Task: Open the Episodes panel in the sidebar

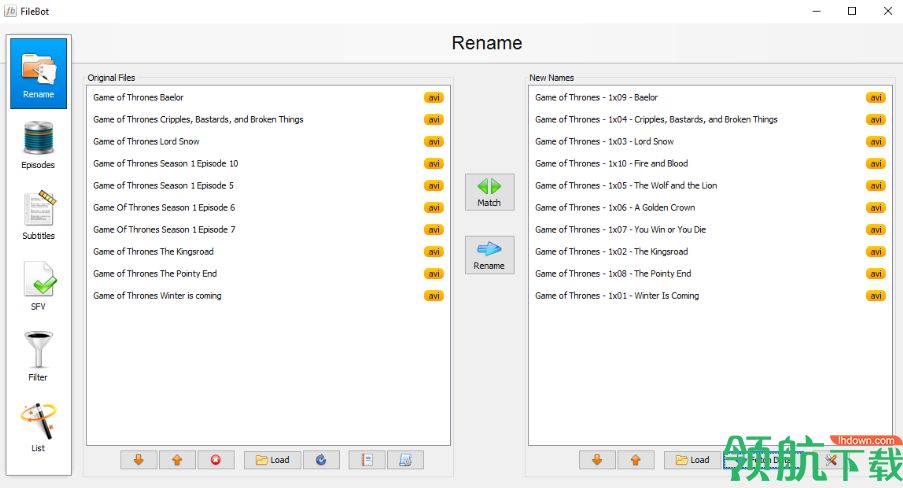Action: click(x=39, y=145)
